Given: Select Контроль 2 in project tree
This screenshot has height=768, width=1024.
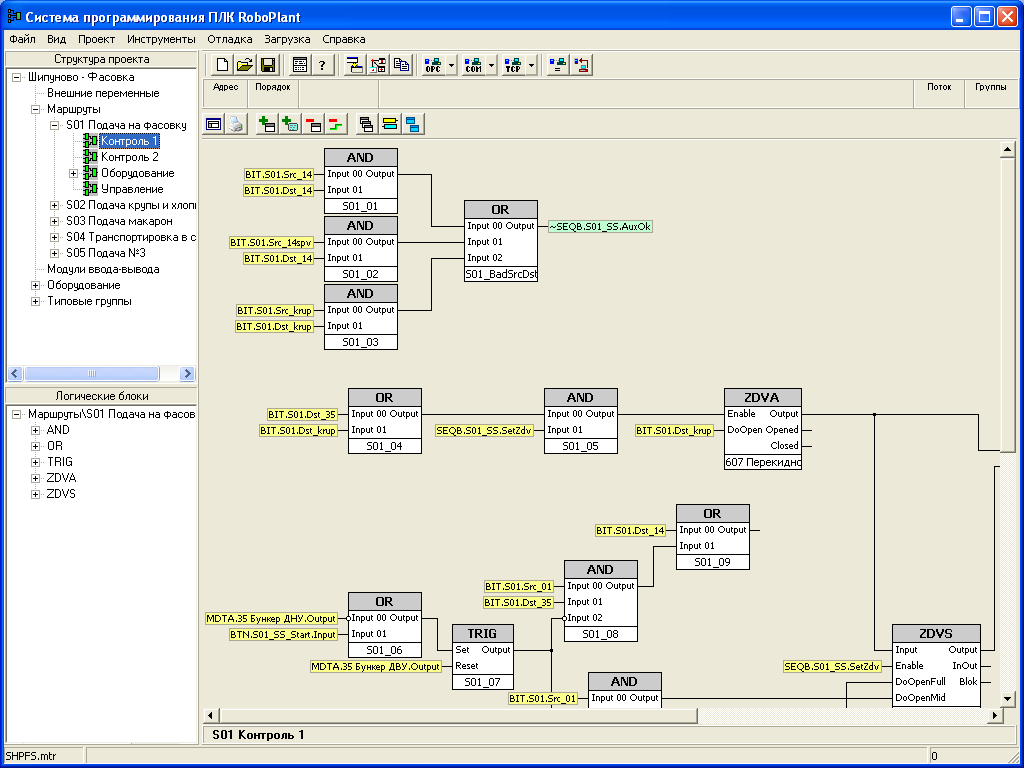Looking at the screenshot, I should [x=129, y=157].
